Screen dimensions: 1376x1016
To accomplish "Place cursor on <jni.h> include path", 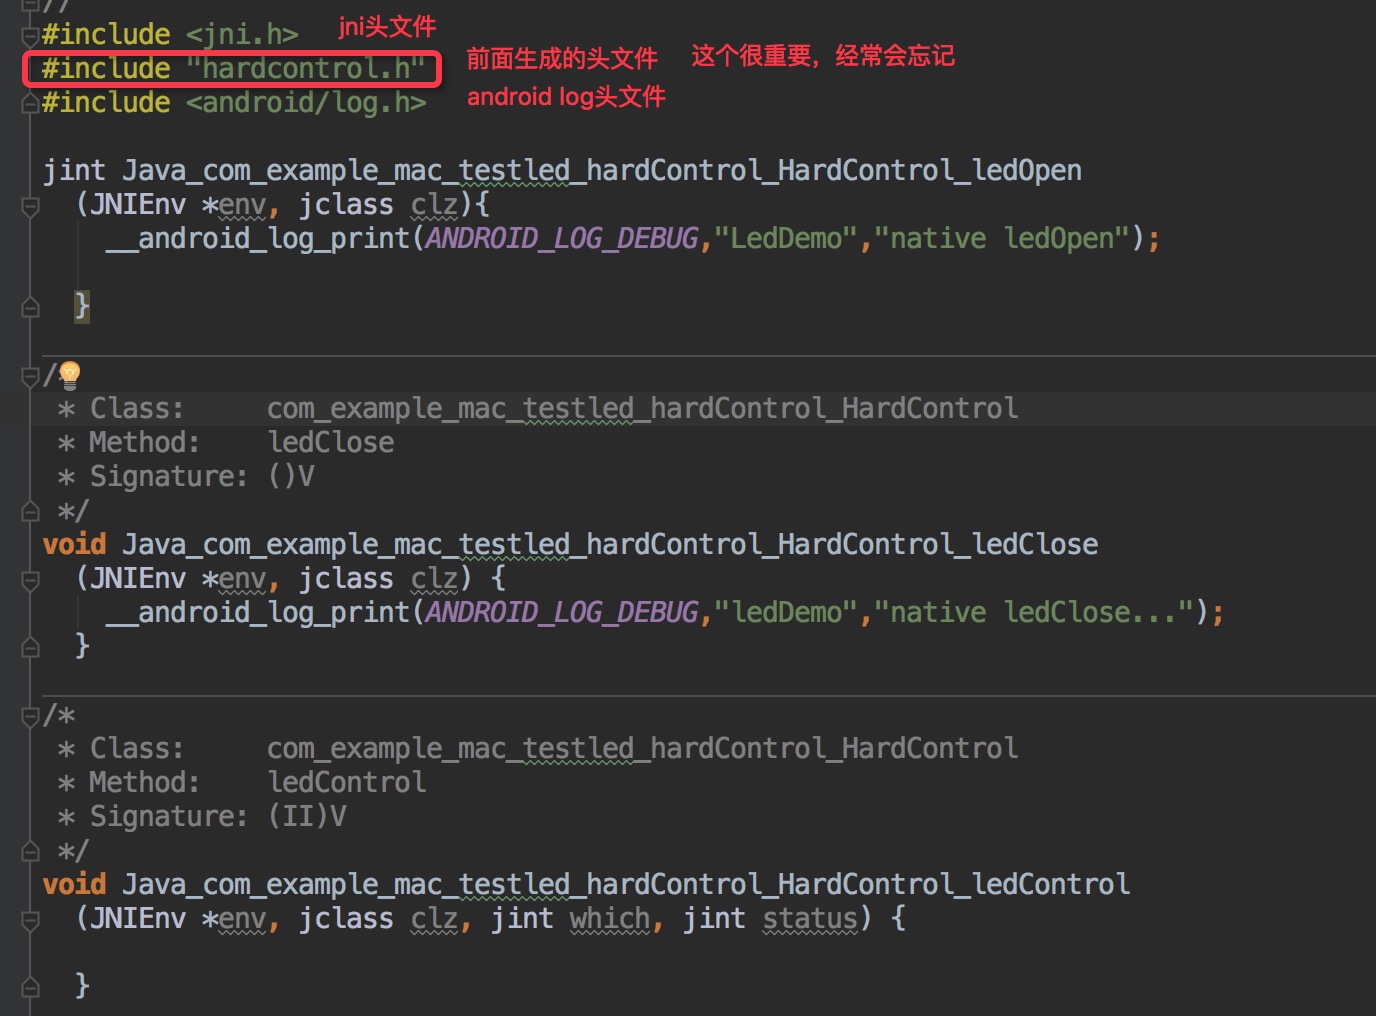I will [242, 34].
